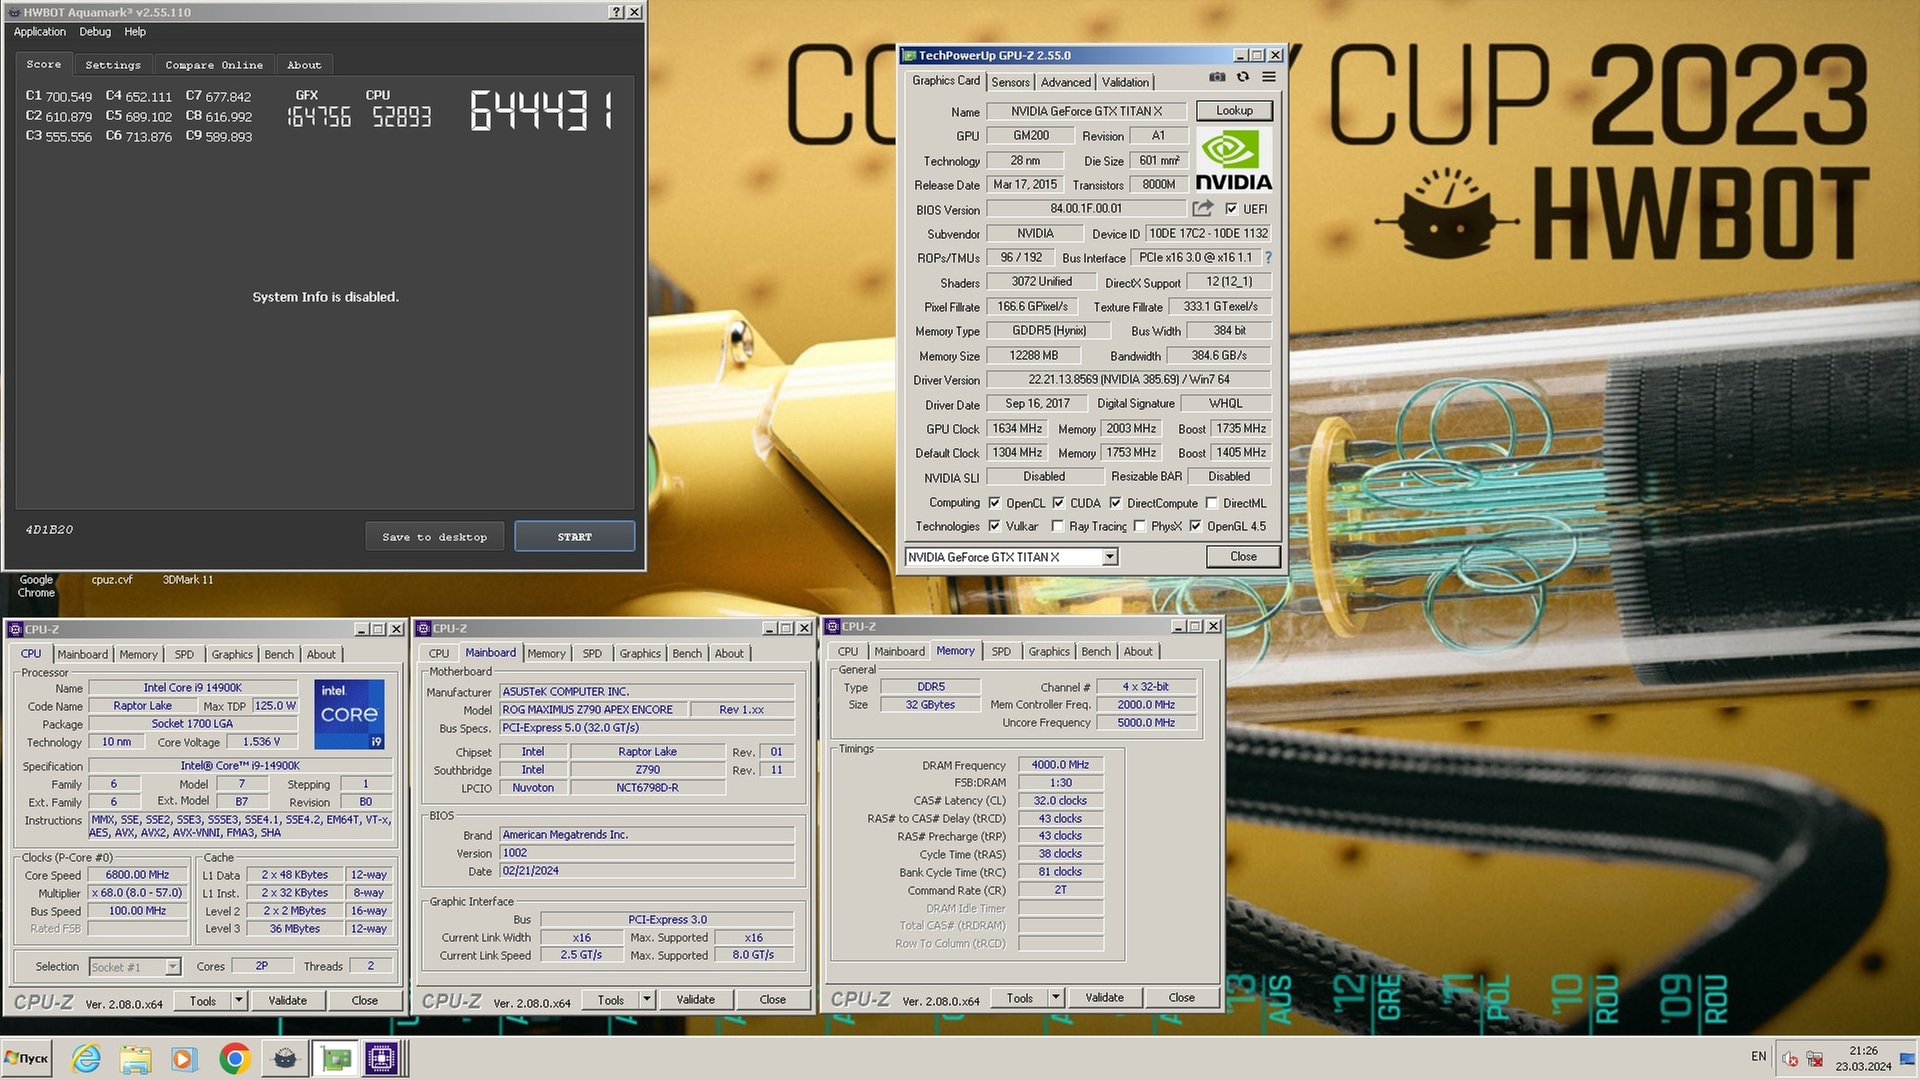Click the GPU-Z screenshot camera icon
Image resolution: width=1920 pixels, height=1080 pixels.
coord(1217,77)
